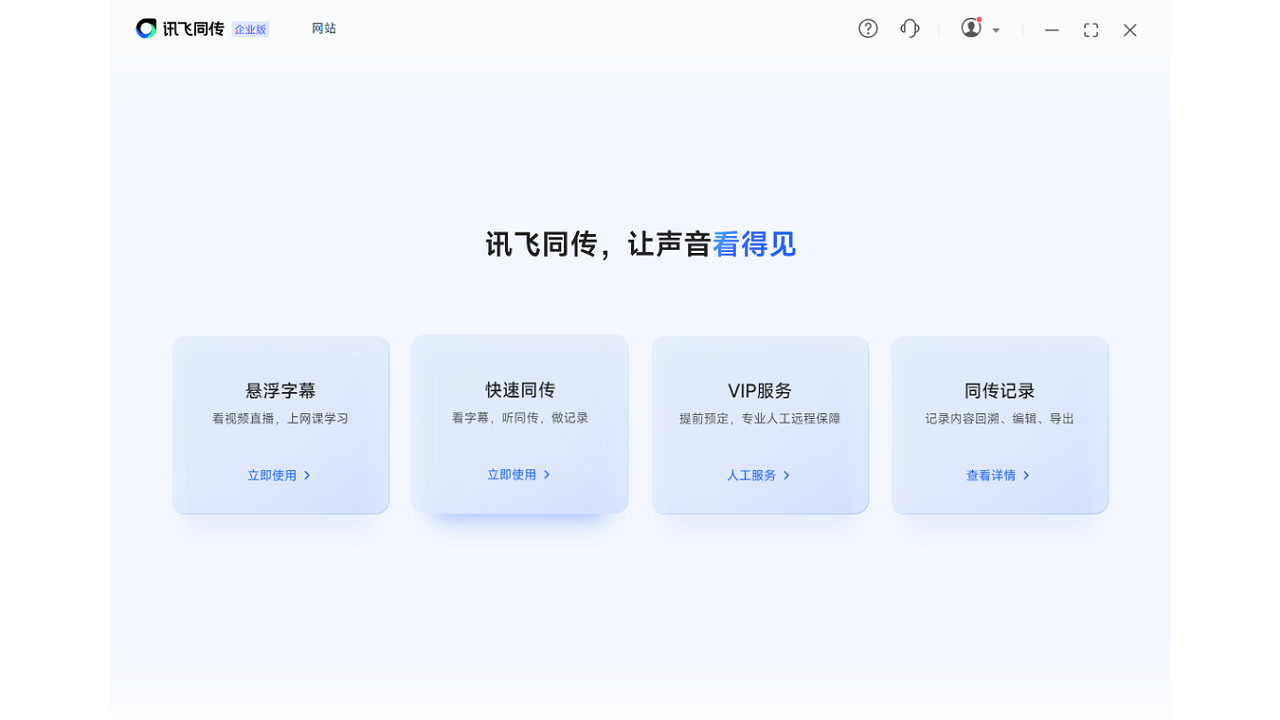The height and width of the screenshot is (720, 1280).
Task: Click the customer service headset icon
Action: click(x=910, y=29)
